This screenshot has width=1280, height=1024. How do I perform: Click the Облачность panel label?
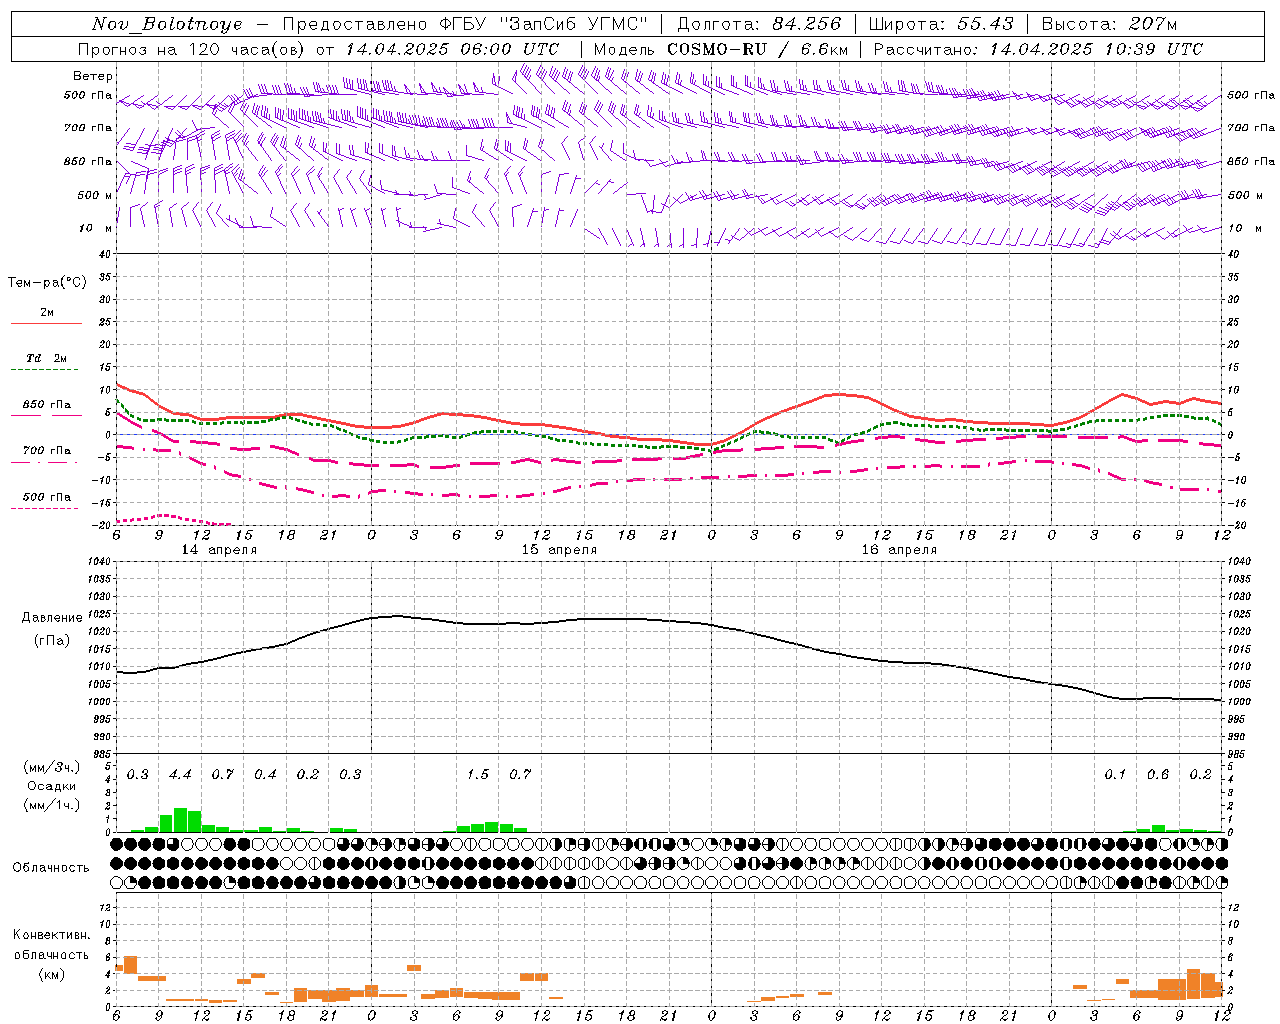[51, 868]
